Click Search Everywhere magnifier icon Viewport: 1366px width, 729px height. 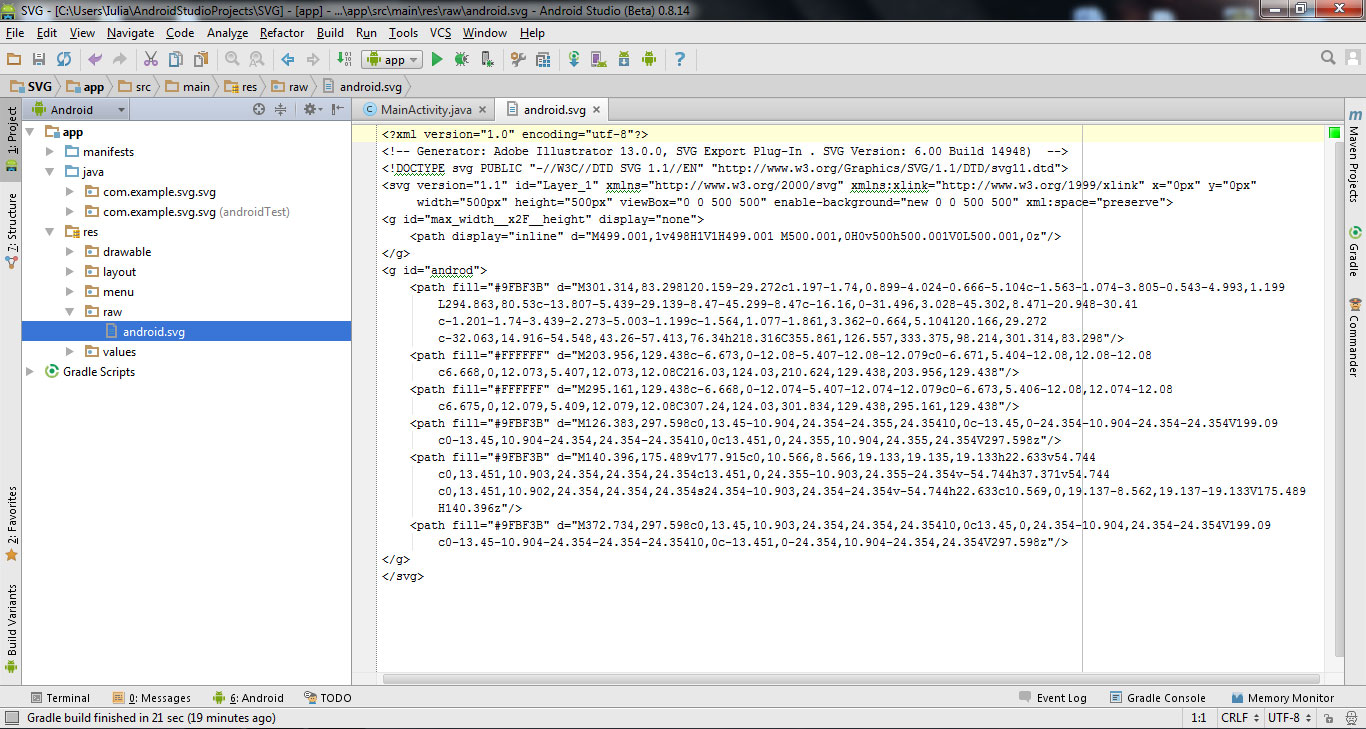tap(1328, 58)
